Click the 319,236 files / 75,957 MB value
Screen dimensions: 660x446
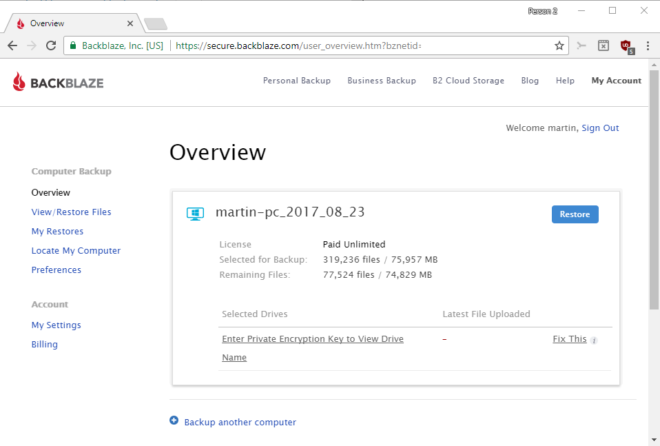pyautogui.click(x=380, y=260)
